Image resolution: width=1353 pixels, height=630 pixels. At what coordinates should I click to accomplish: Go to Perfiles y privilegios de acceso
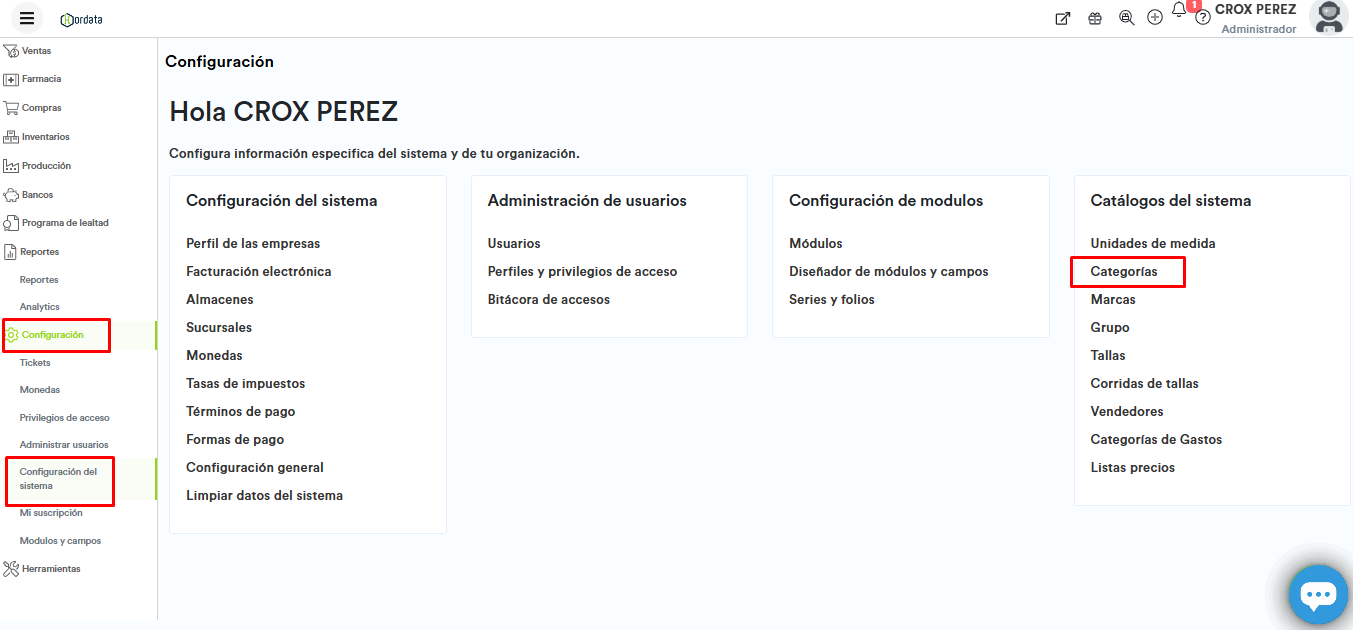[582, 272]
